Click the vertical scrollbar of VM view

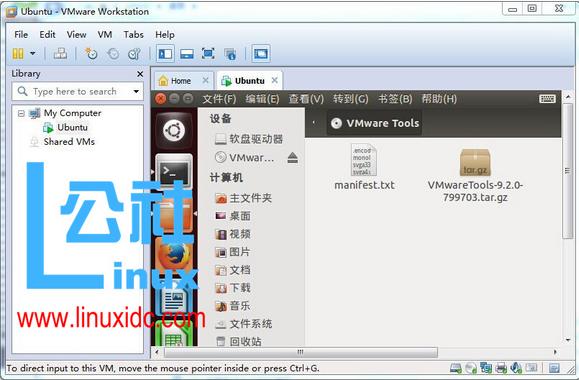point(568,172)
